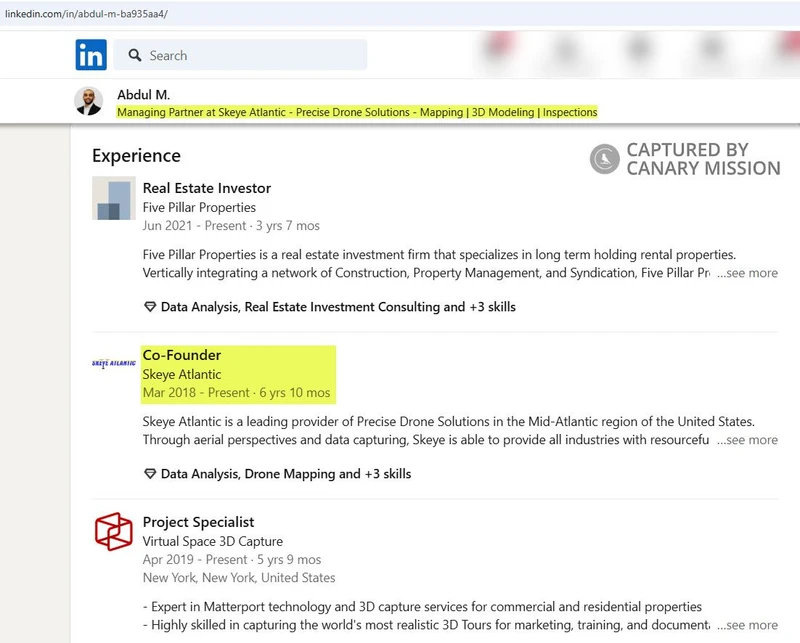Expand the Skeye Atlantic description via see more
Image resolution: width=800 pixels, height=643 pixels.
coord(747,440)
